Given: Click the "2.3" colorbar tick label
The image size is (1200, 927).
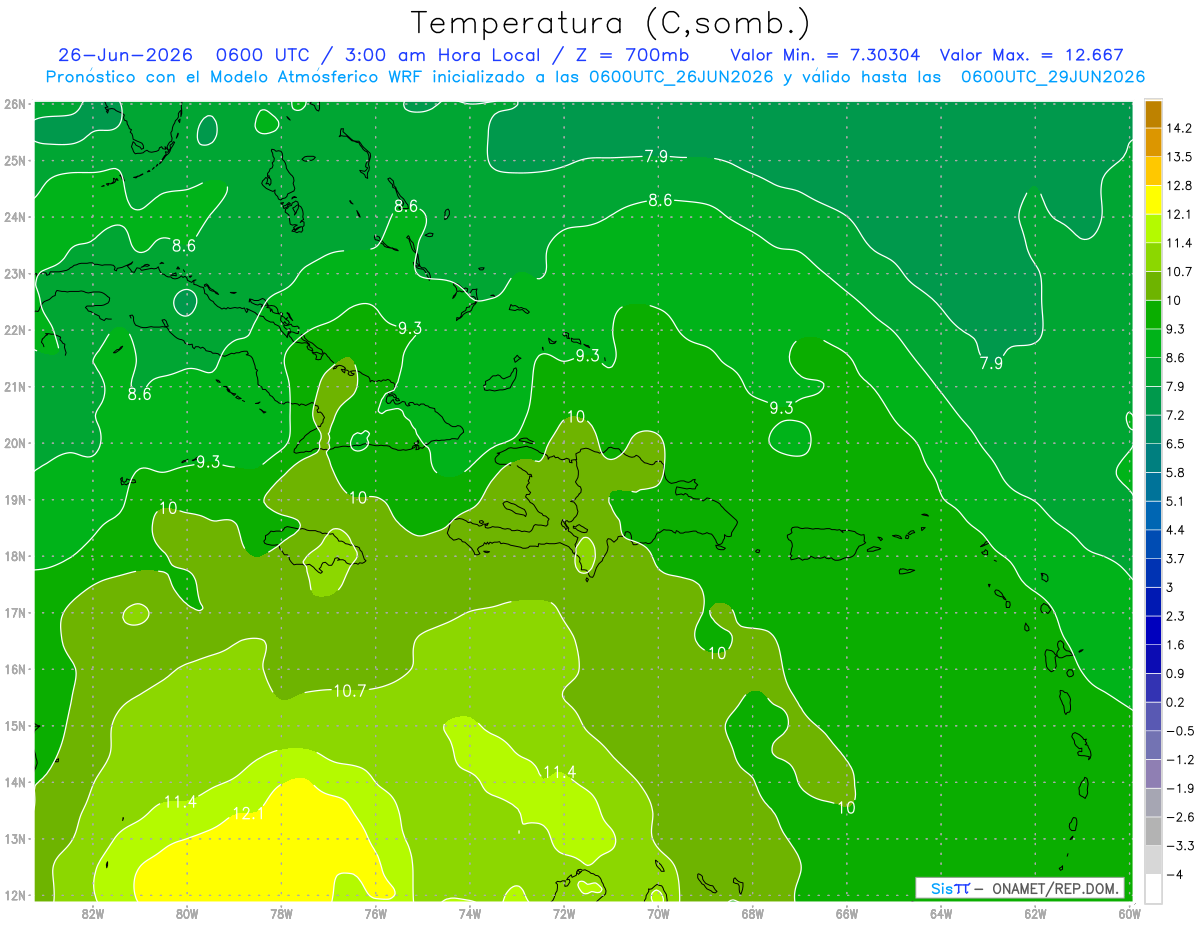Looking at the screenshot, I should point(1176,616).
